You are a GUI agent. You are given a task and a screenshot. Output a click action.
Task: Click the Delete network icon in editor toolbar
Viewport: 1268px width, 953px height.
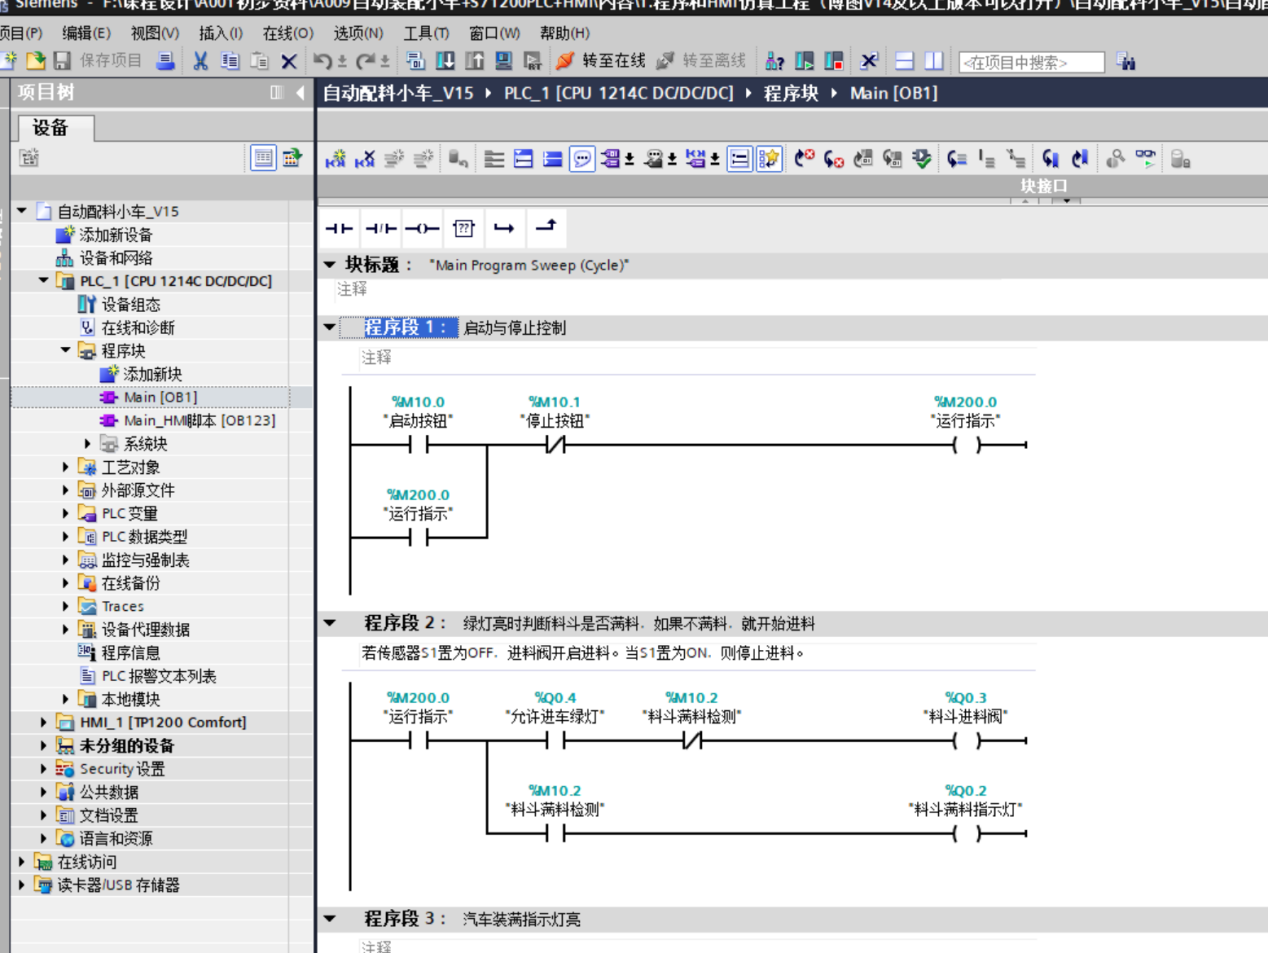point(365,158)
